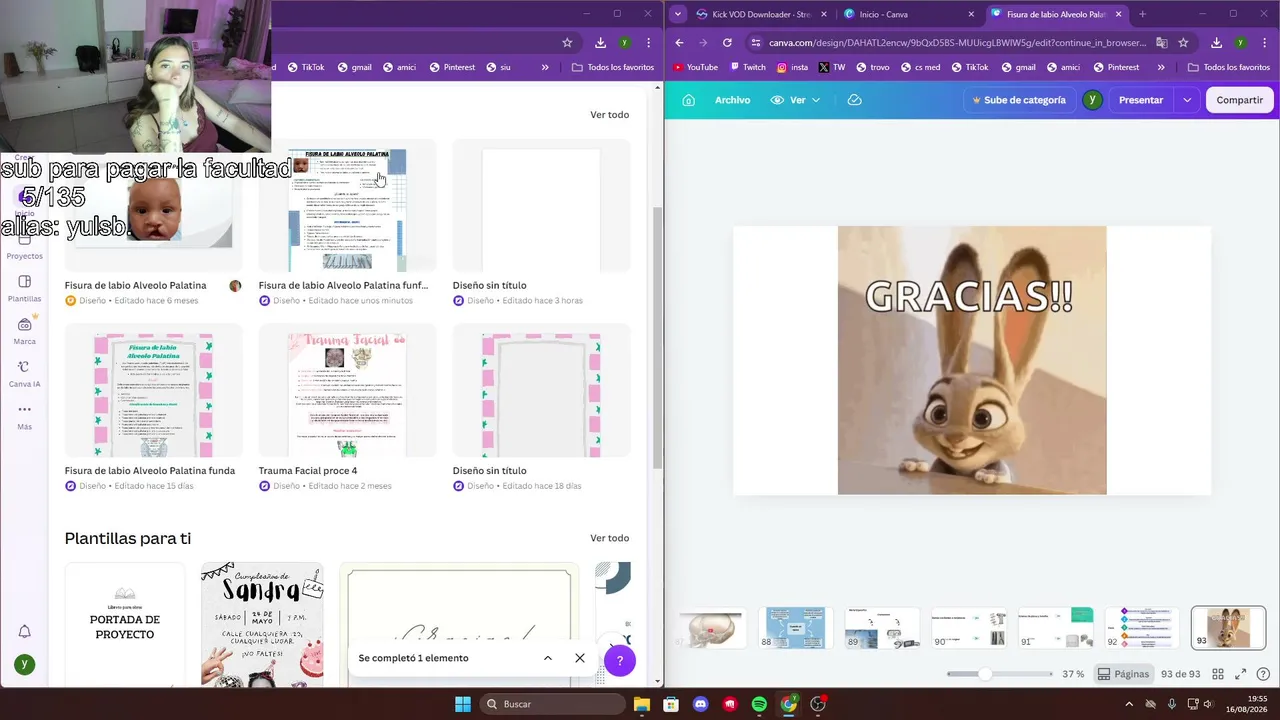The height and width of the screenshot is (720, 1280).
Task: Bookmark the page in the left browser window
Action: (567, 43)
